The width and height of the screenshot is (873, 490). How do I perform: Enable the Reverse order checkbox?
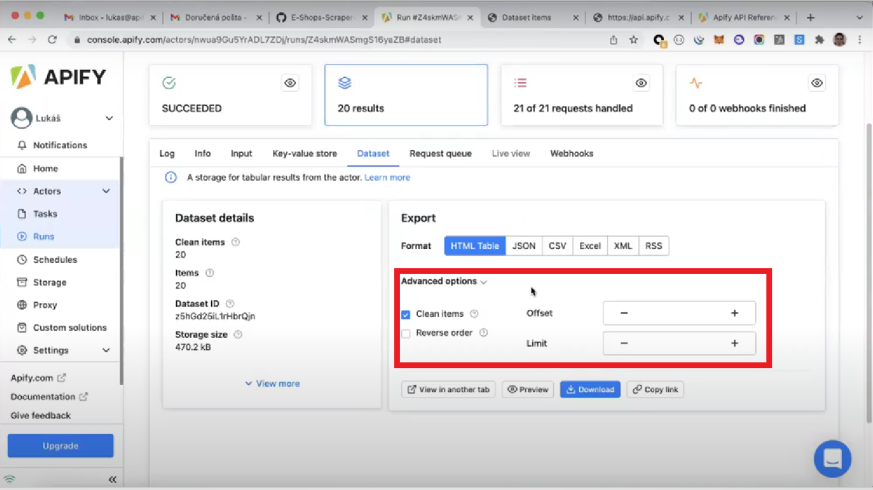pos(406,334)
